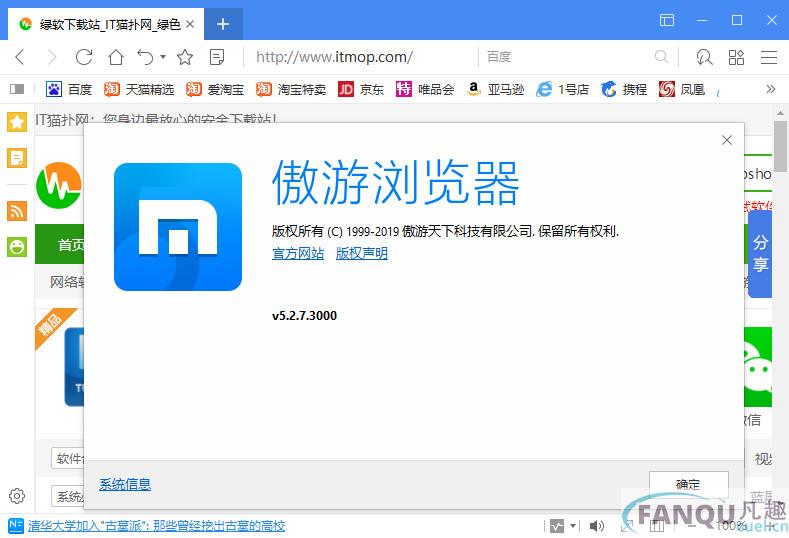Click the news feed icon in status bar

coord(16,526)
